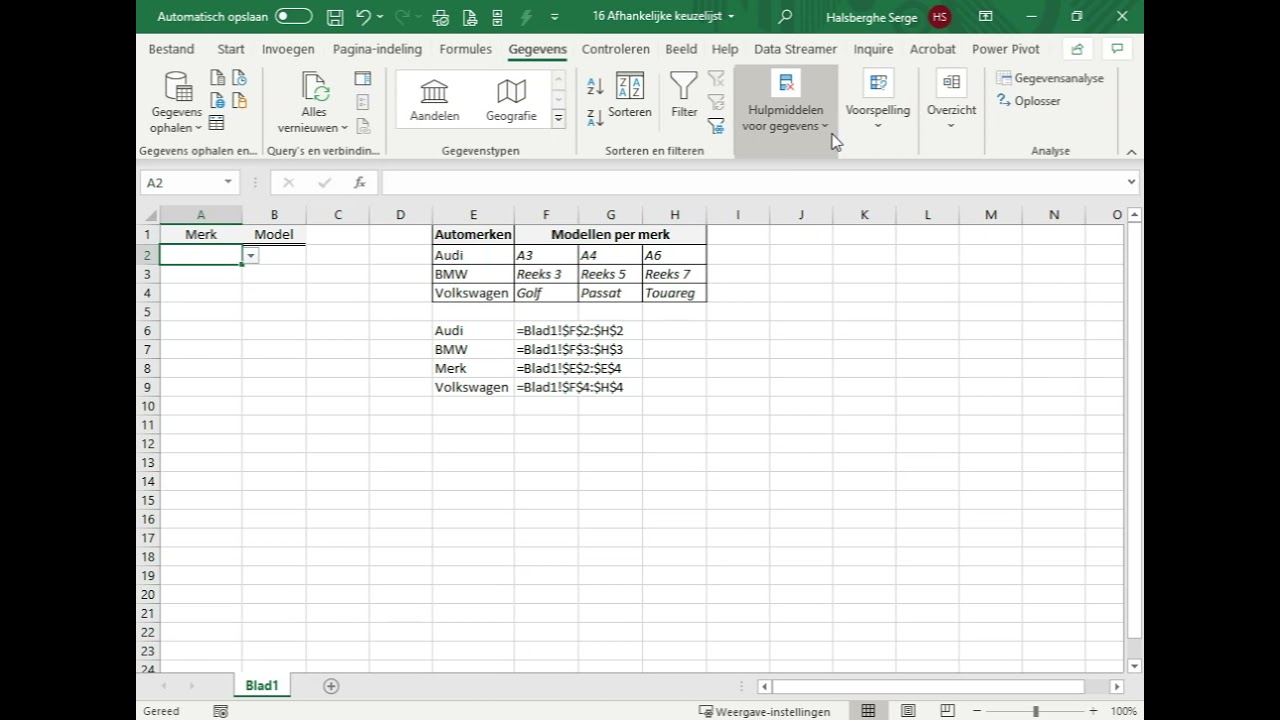Switch to Normal view icon
This screenshot has width=1280, height=720.
click(x=868, y=711)
